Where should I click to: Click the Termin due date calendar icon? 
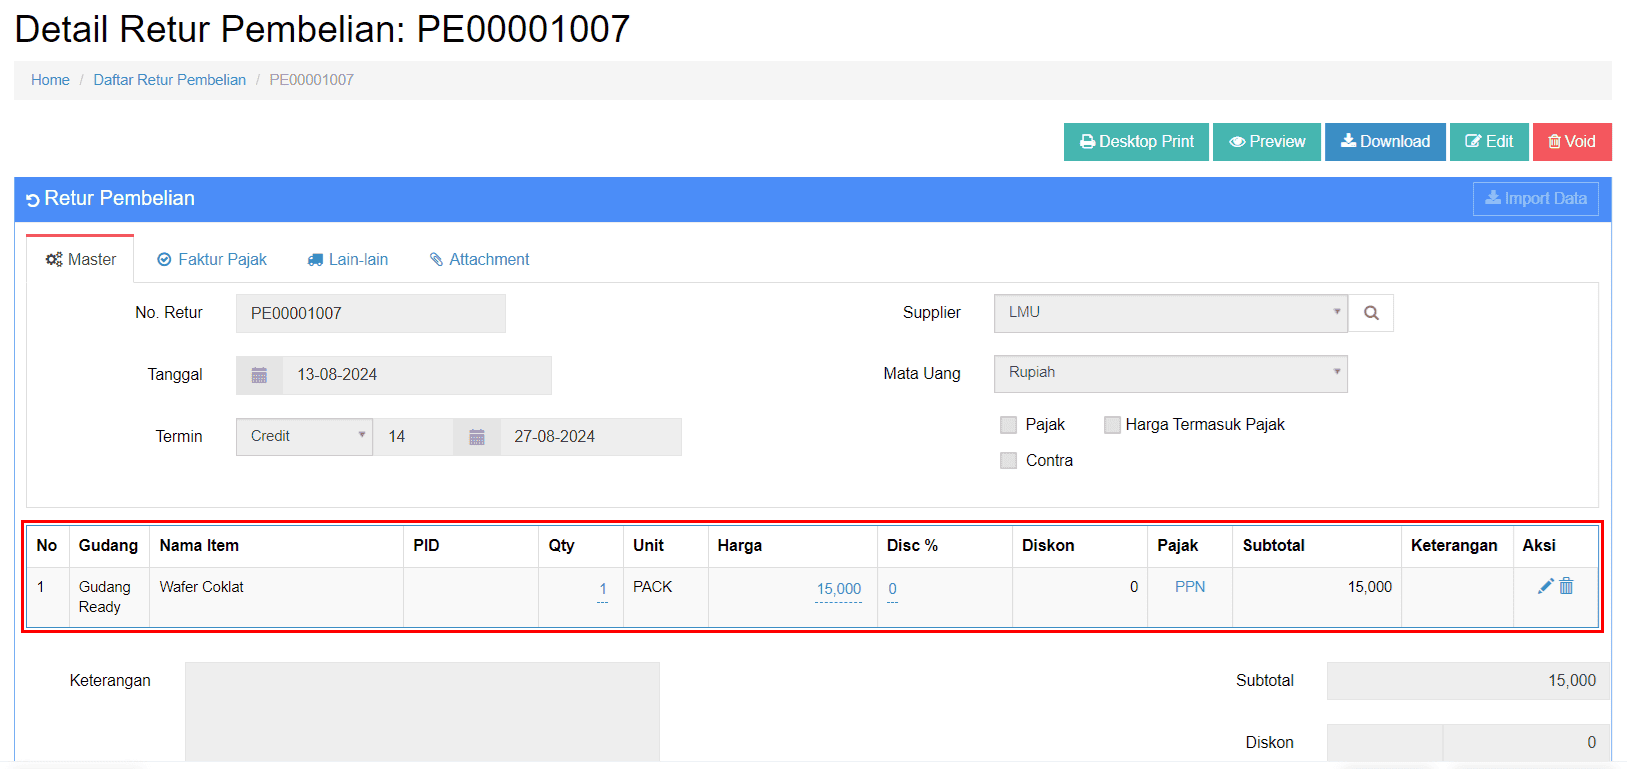(477, 437)
